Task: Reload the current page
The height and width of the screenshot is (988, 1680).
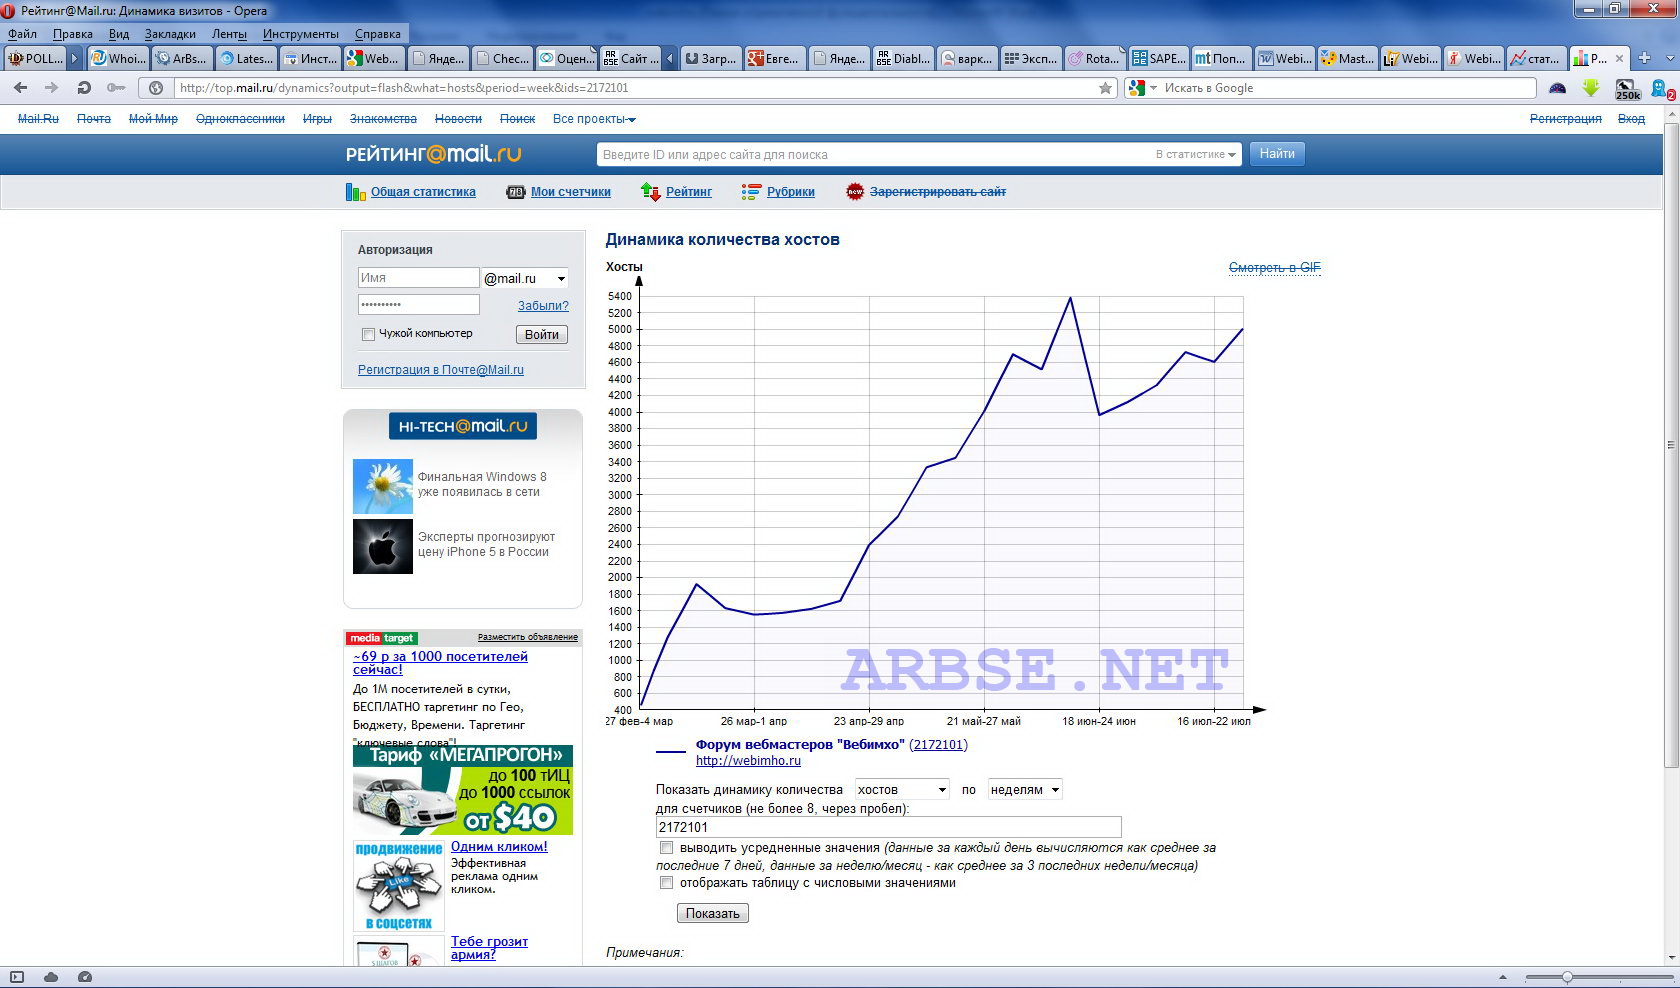Action: point(84,88)
